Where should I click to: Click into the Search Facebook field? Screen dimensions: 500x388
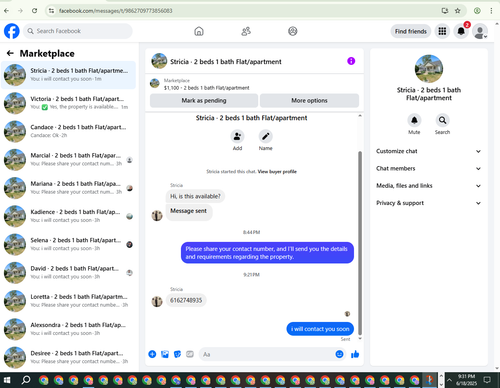pos(78,31)
